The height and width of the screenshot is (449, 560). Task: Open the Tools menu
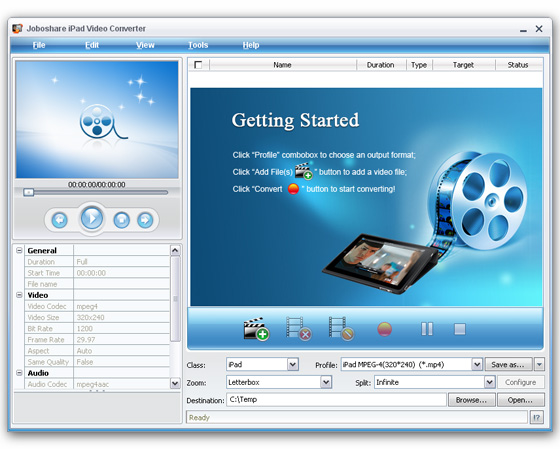point(198,45)
